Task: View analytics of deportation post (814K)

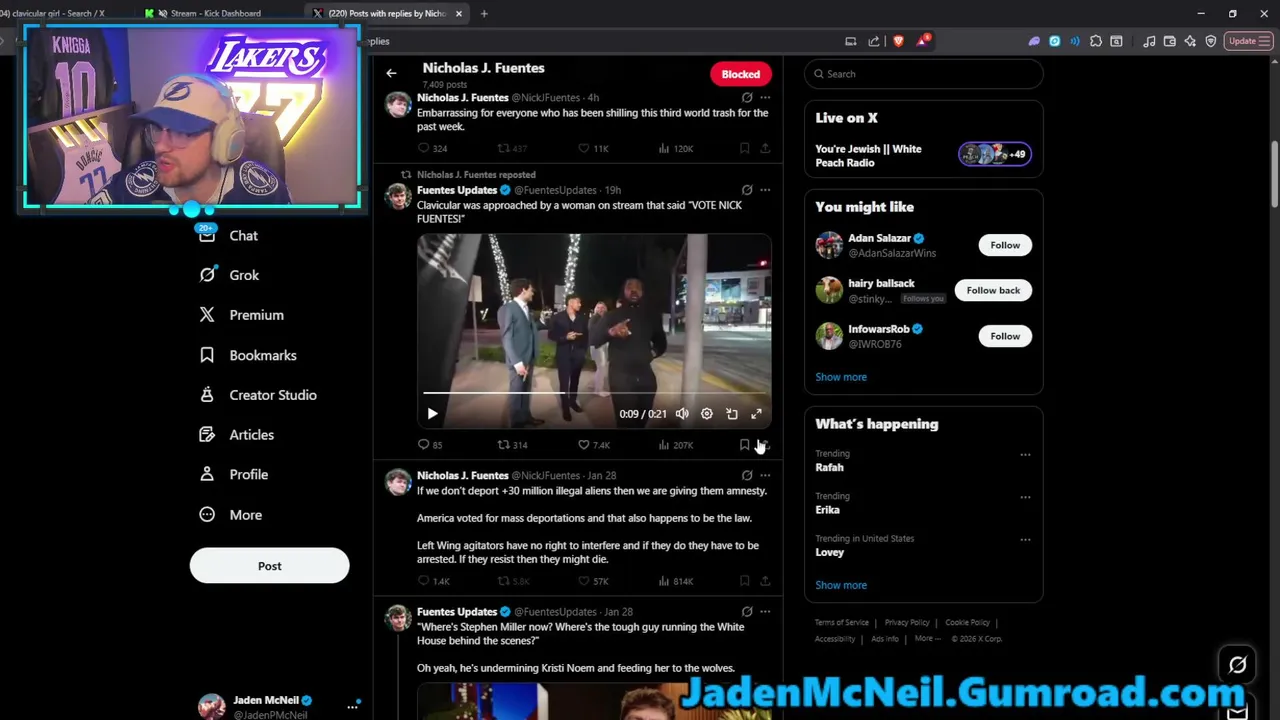Action: [676, 581]
